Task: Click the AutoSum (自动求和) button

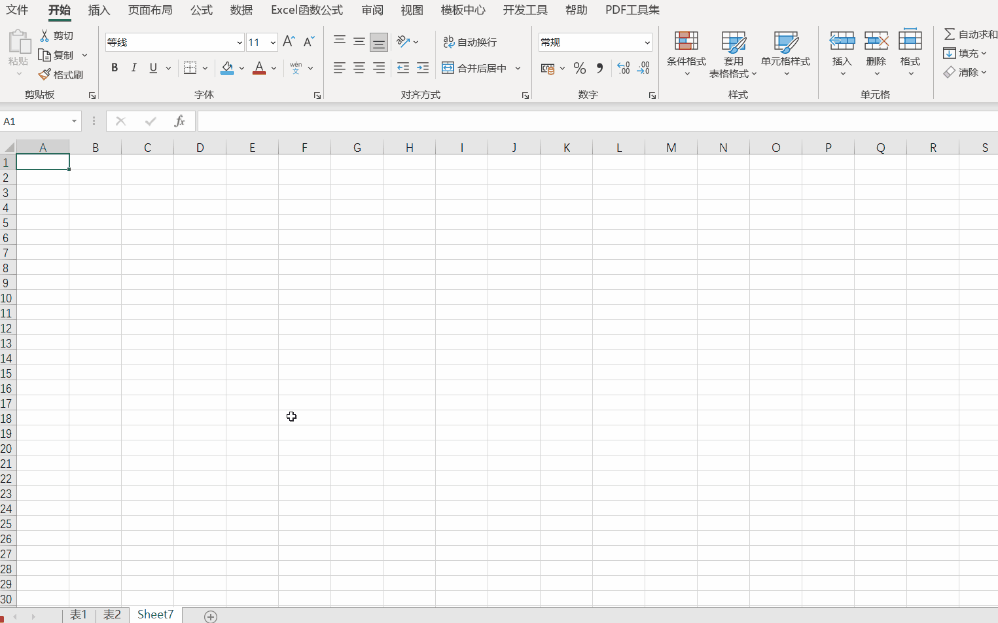Action: click(970, 34)
